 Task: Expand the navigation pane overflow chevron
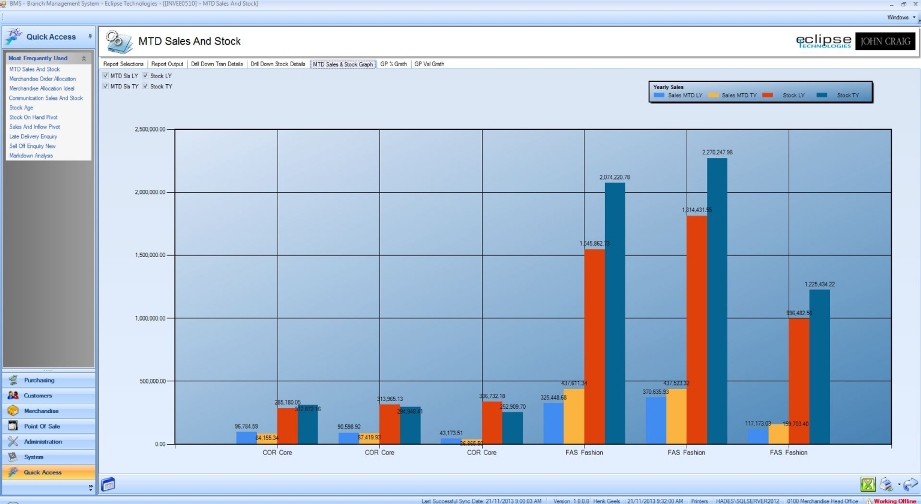click(92, 487)
